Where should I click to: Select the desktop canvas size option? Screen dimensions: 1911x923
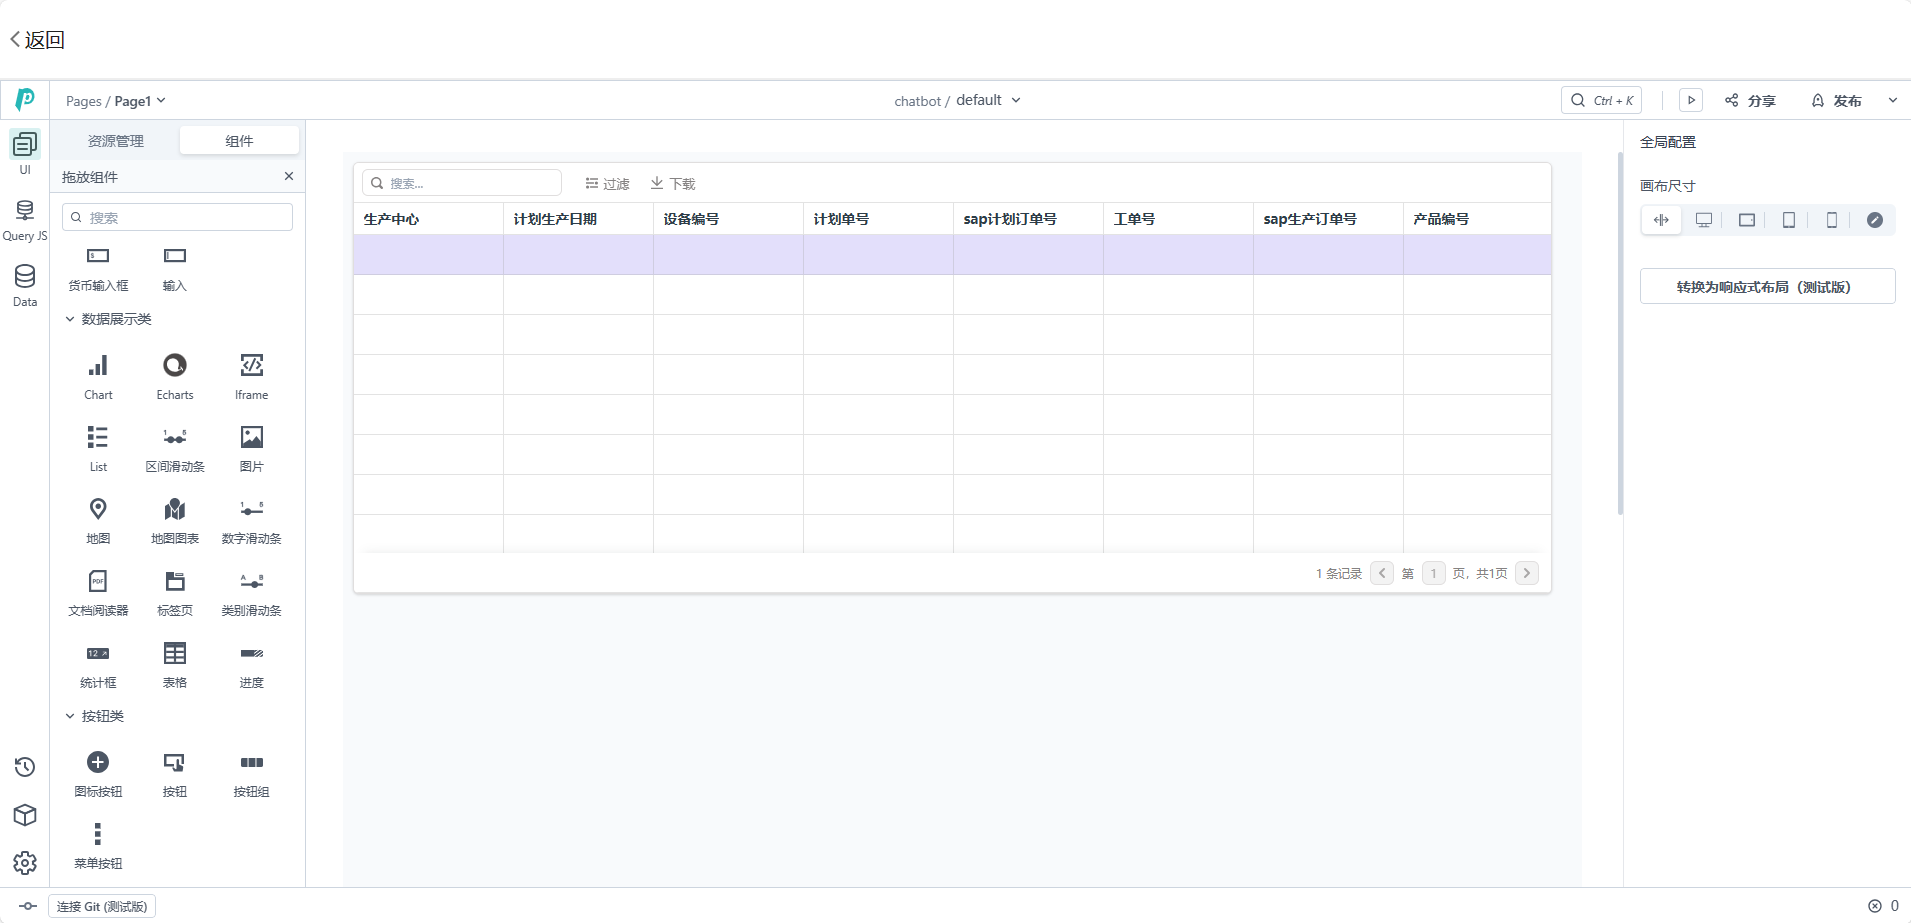1704,220
